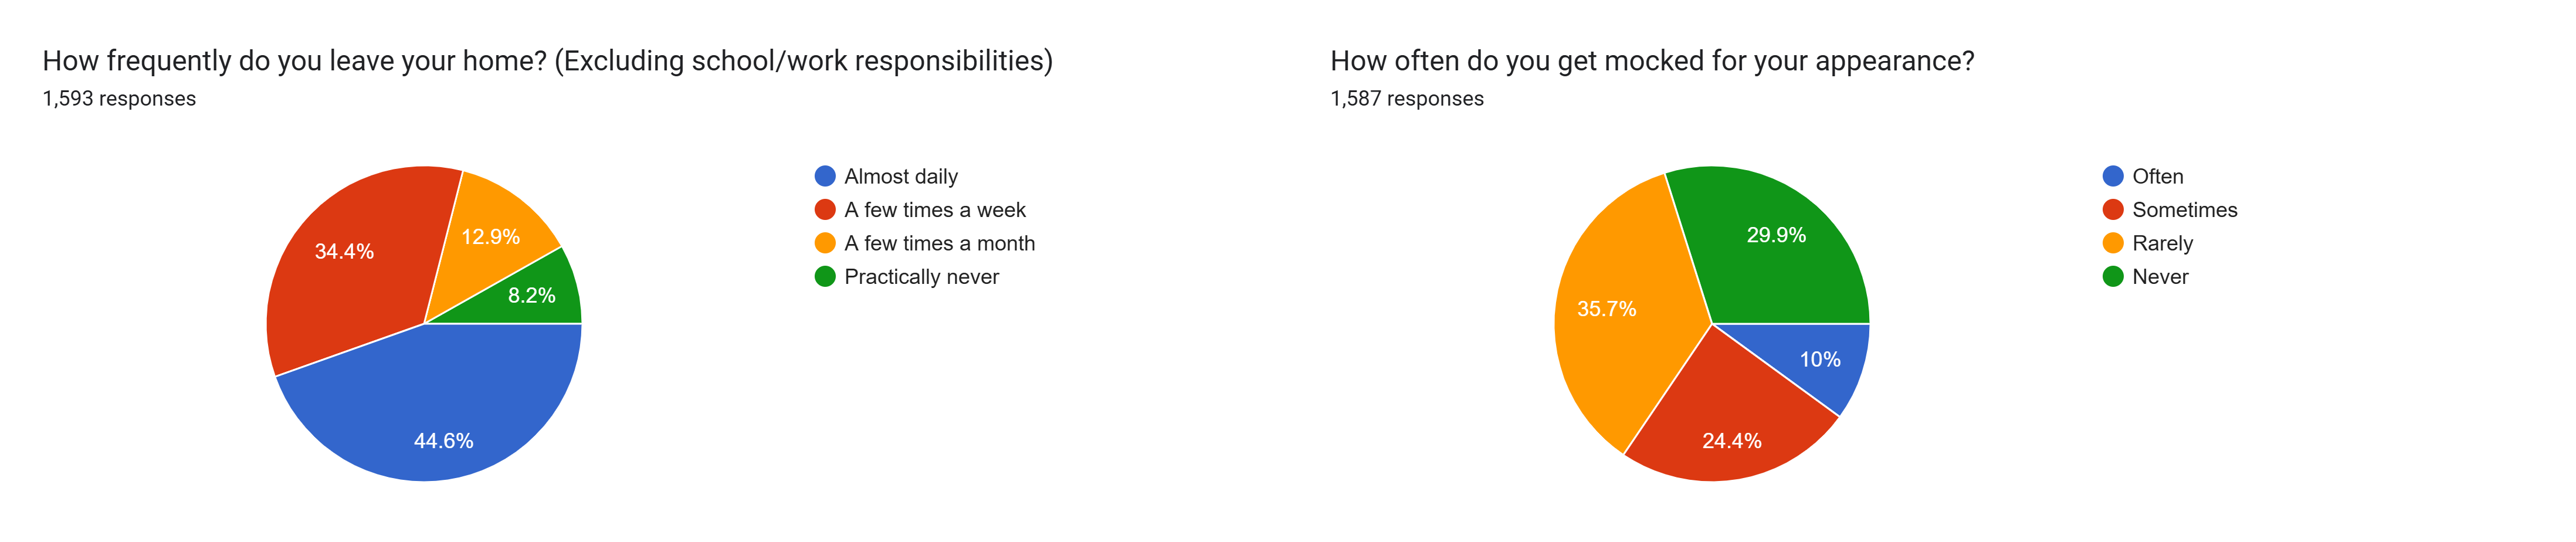Click the '1,587 responses' text
Image resolution: width=2576 pixels, height=542 pixels.
[1406, 99]
